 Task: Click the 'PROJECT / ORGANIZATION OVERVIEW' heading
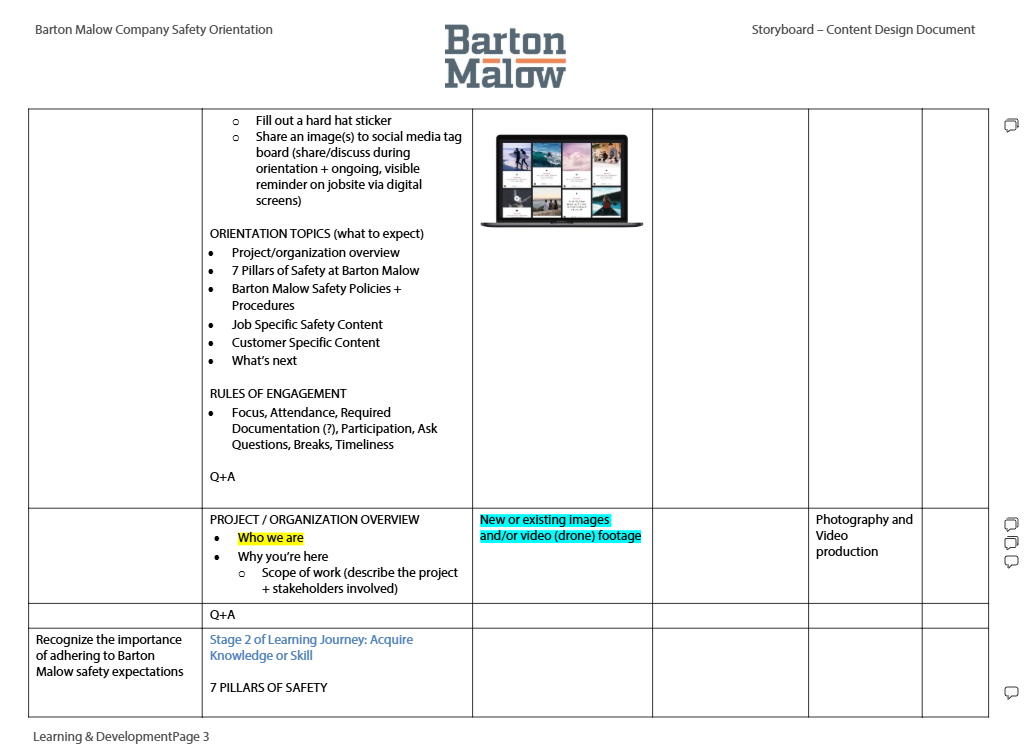[x=314, y=520]
